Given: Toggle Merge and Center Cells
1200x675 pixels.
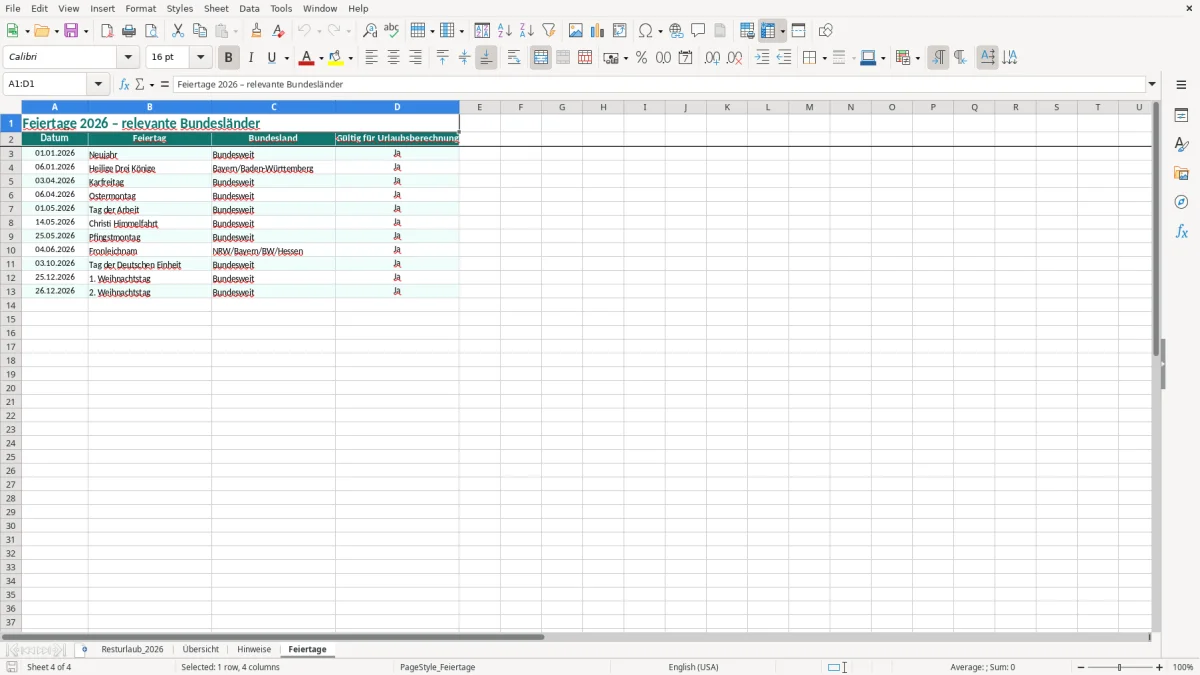Looking at the screenshot, I should point(541,58).
